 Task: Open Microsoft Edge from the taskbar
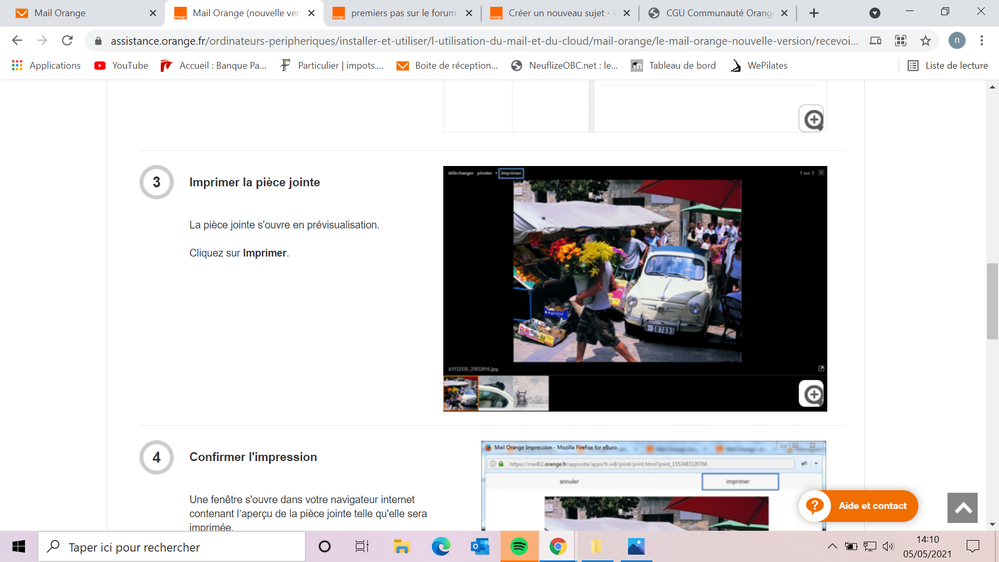pyautogui.click(x=441, y=547)
